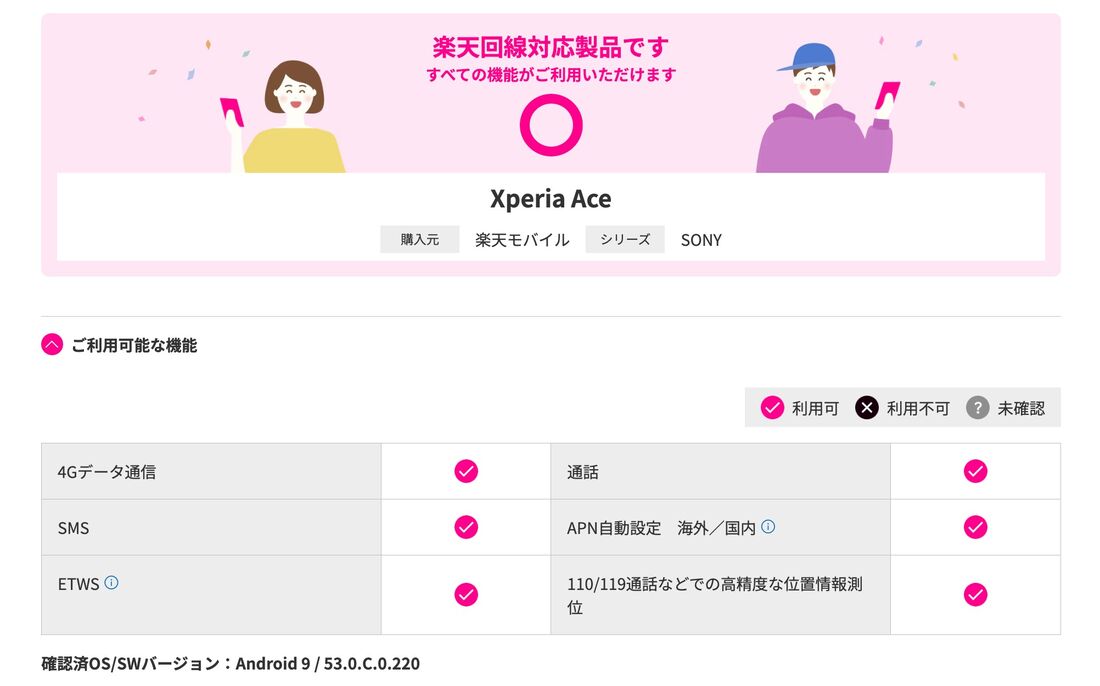Select the 購入元 label
The image size is (1100, 686).
[420, 240]
